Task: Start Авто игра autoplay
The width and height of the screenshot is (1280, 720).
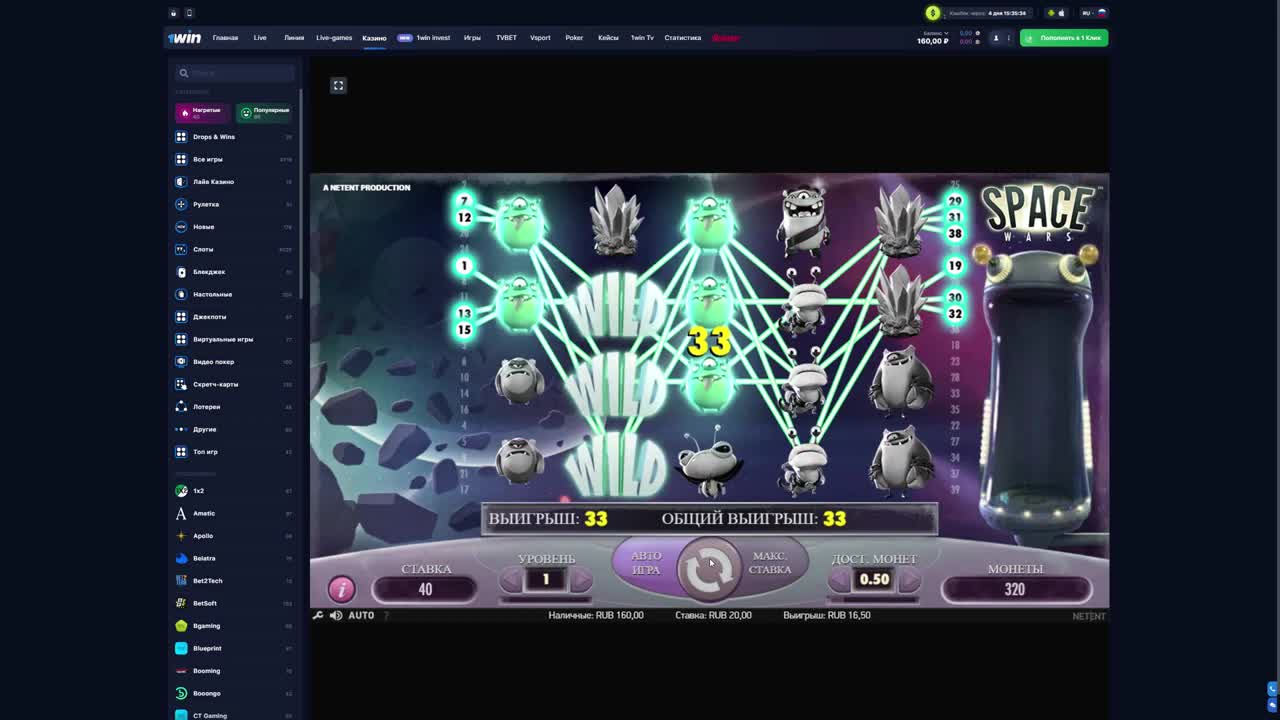Action: (646, 563)
